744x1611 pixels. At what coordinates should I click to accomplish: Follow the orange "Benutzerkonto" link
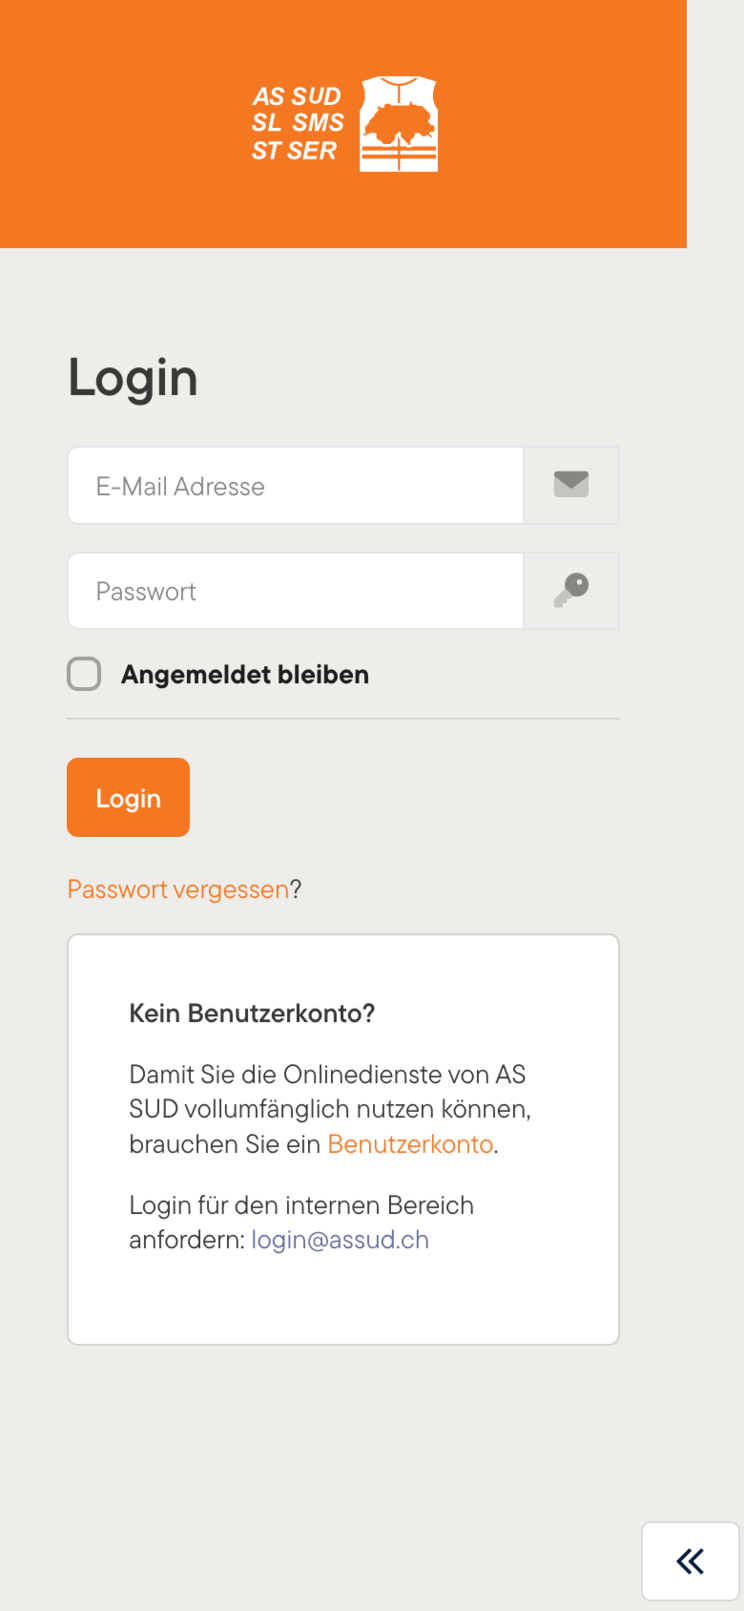pos(410,1144)
